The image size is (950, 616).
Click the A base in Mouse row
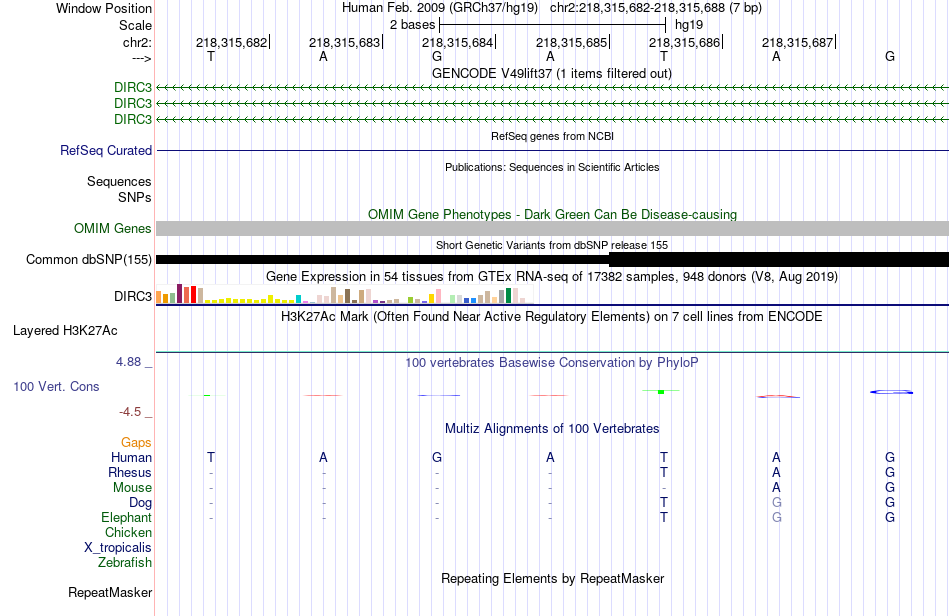tap(776, 488)
